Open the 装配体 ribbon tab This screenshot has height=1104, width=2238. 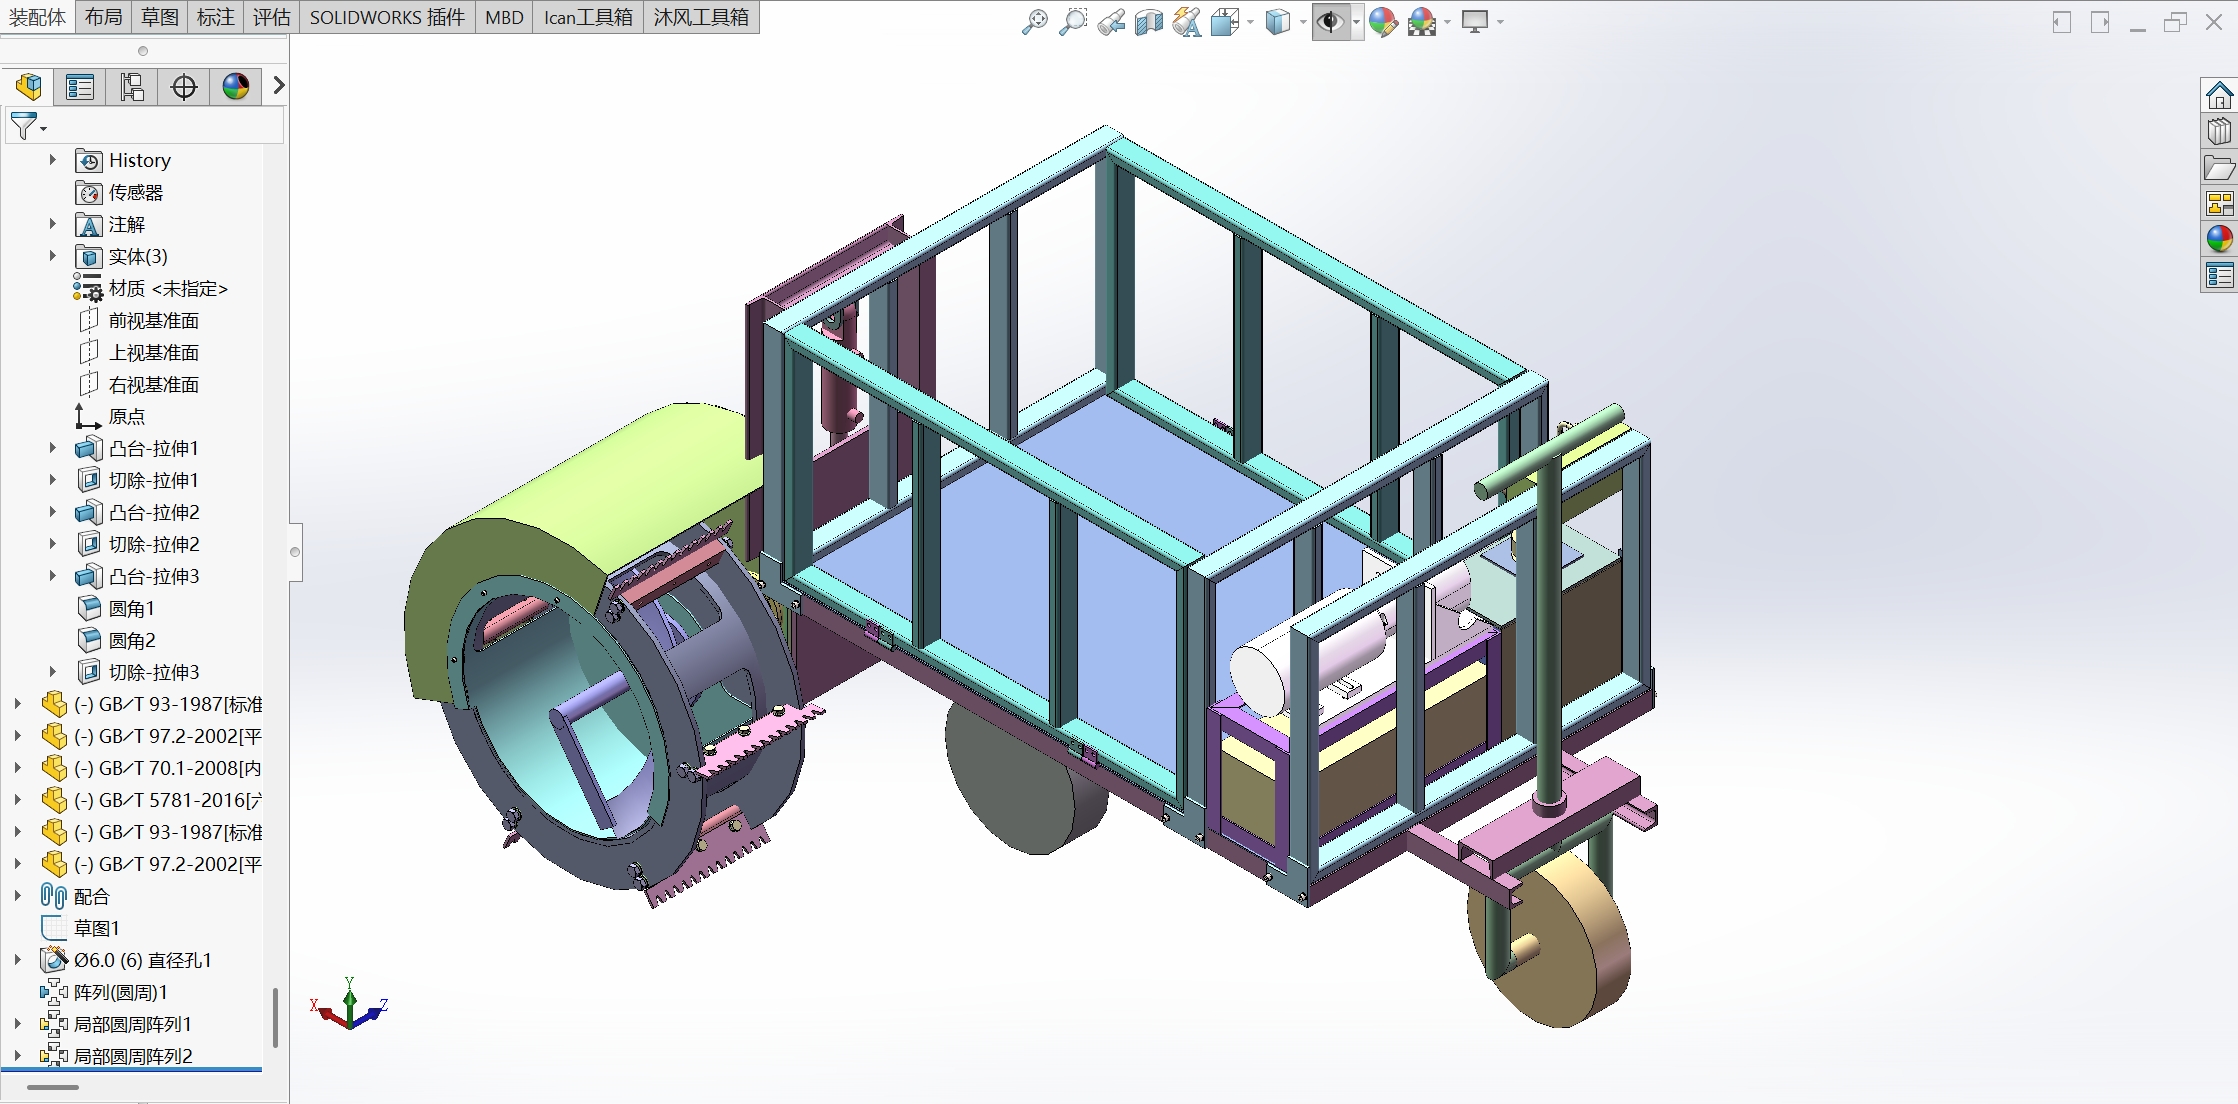pyautogui.click(x=37, y=17)
